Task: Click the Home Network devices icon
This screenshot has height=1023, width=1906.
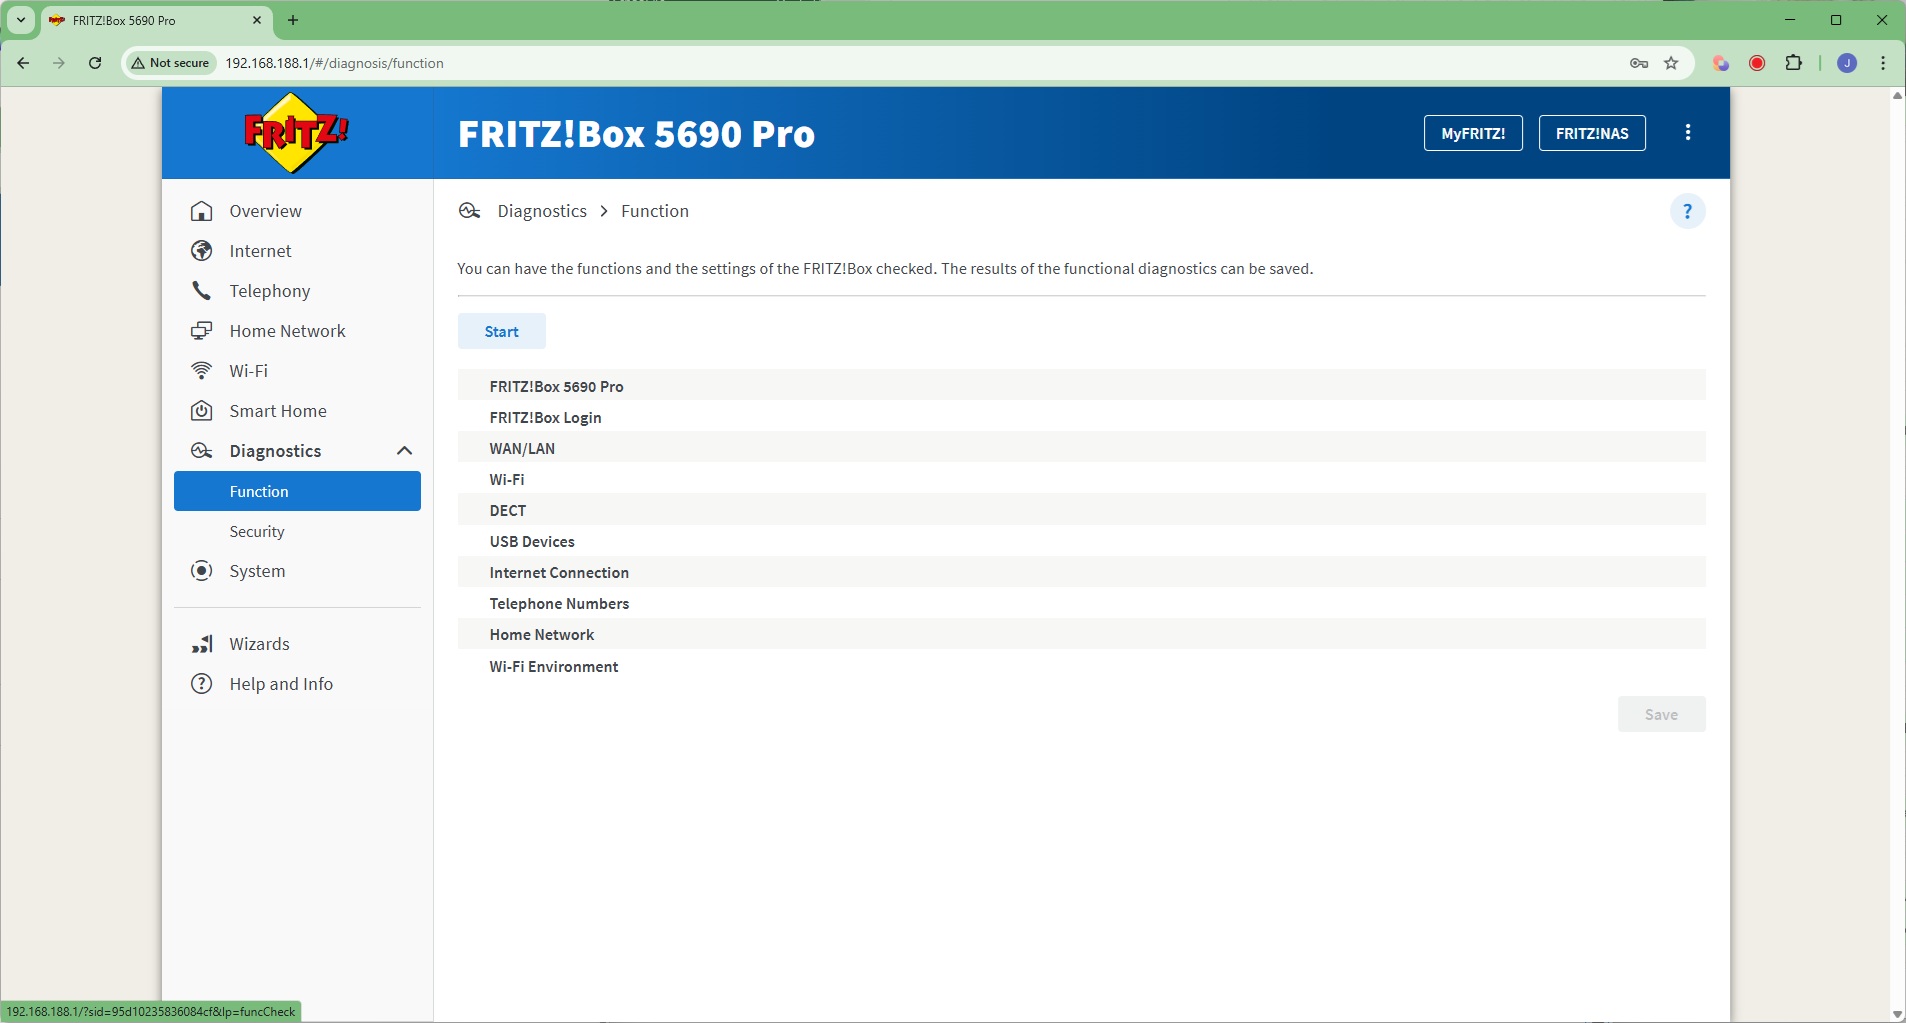Action: click(x=202, y=331)
